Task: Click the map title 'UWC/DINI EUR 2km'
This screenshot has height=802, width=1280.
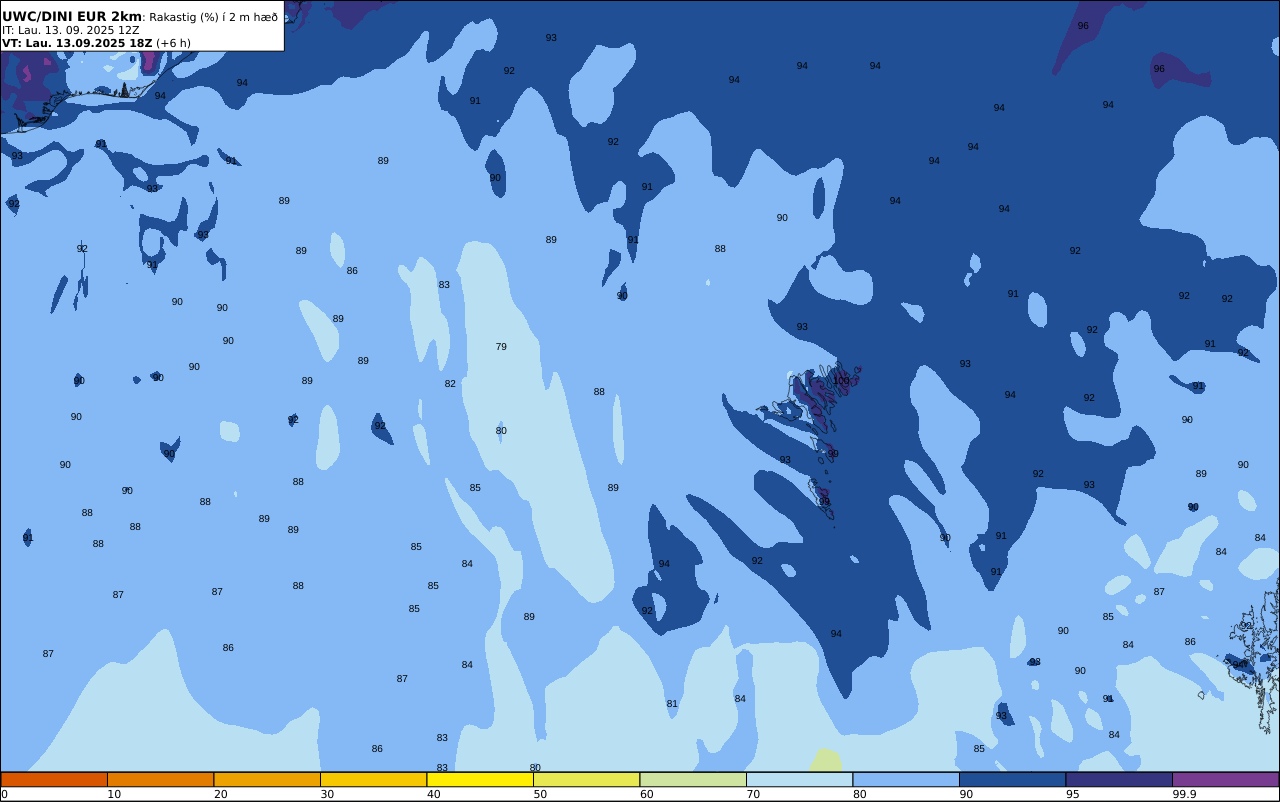Action: (72, 17)
